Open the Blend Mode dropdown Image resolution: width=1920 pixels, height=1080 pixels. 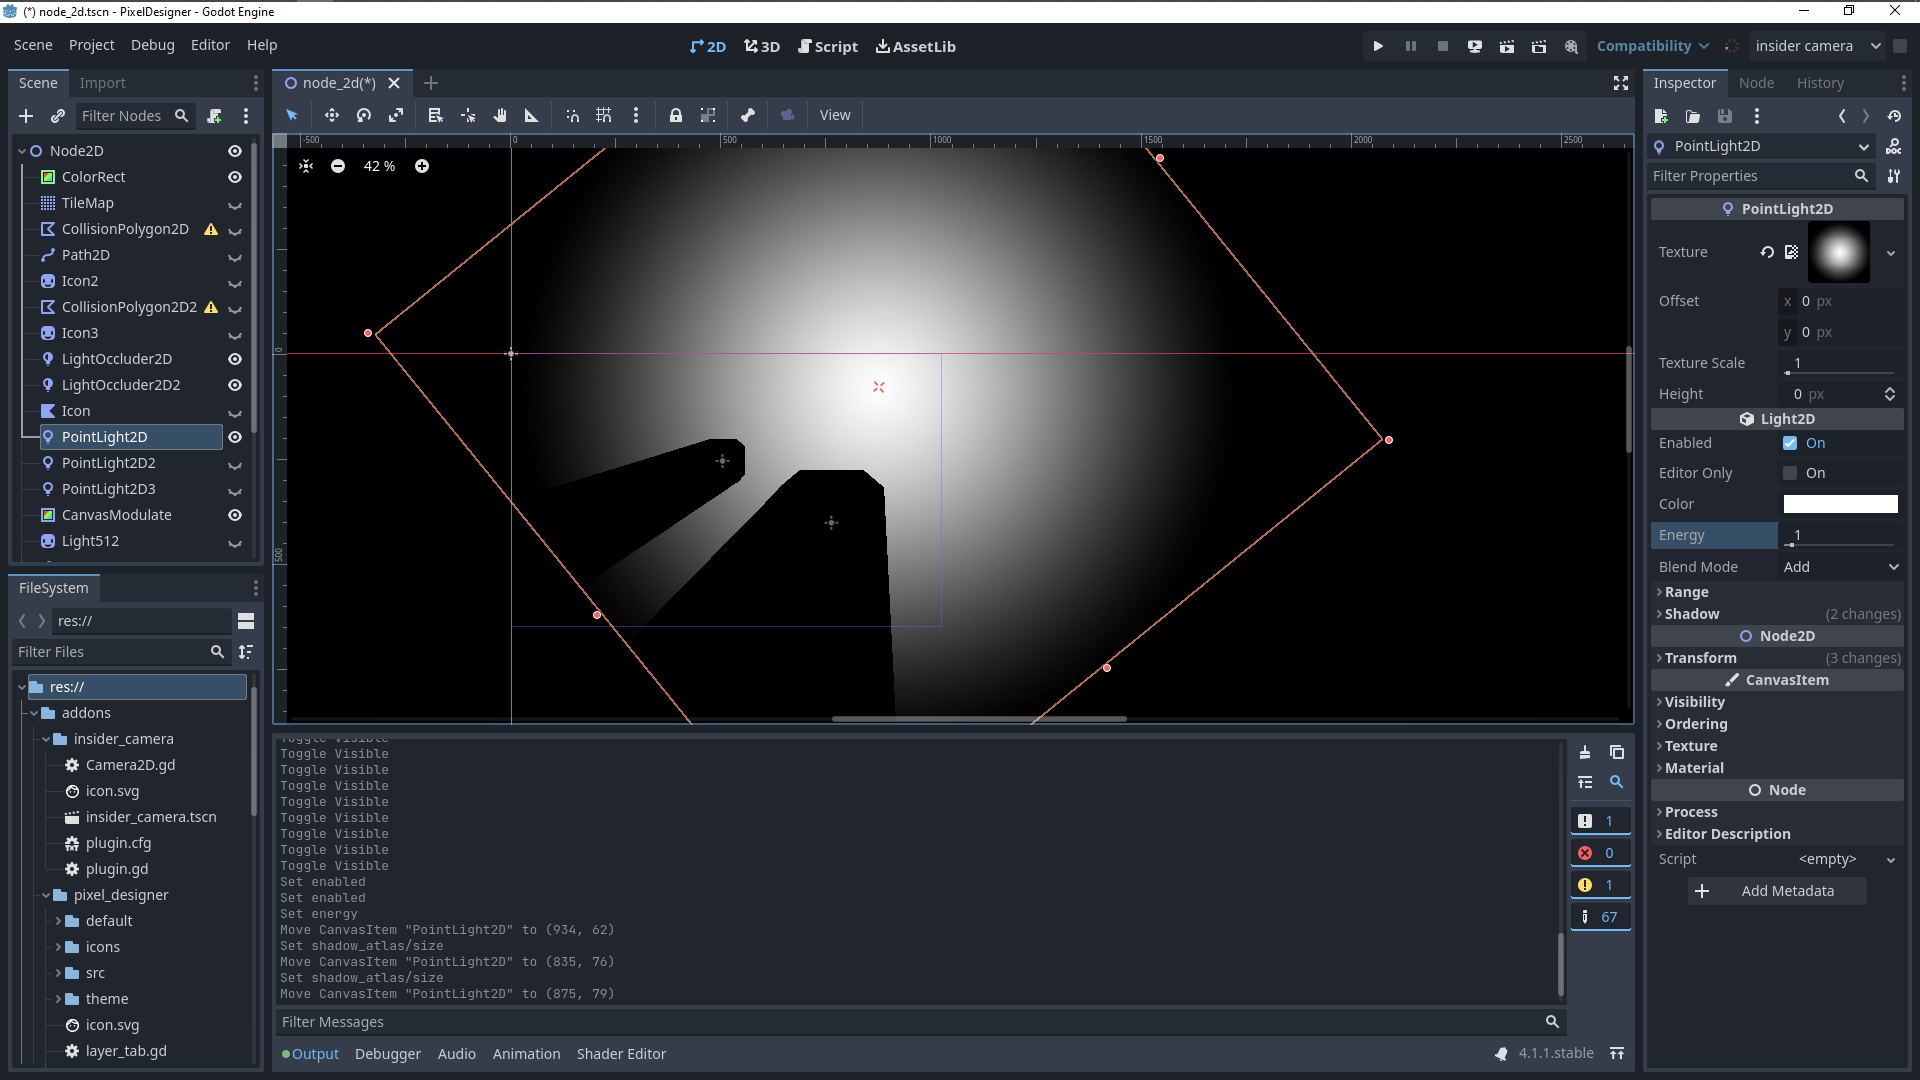click(x=1840, y=567)
